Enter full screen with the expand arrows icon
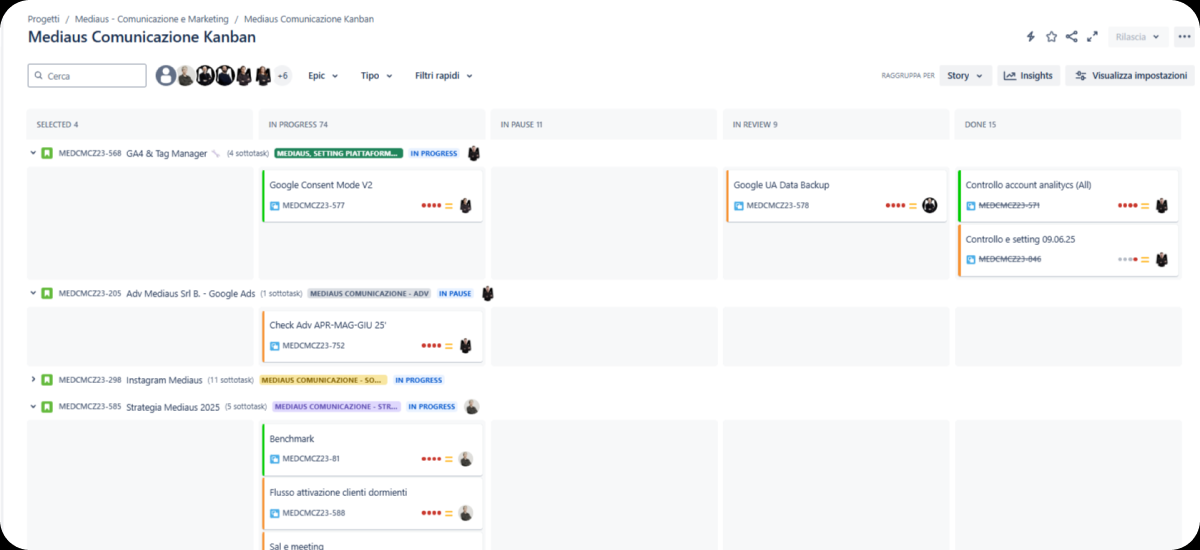1200x550 pixels. pos(1093,37)
